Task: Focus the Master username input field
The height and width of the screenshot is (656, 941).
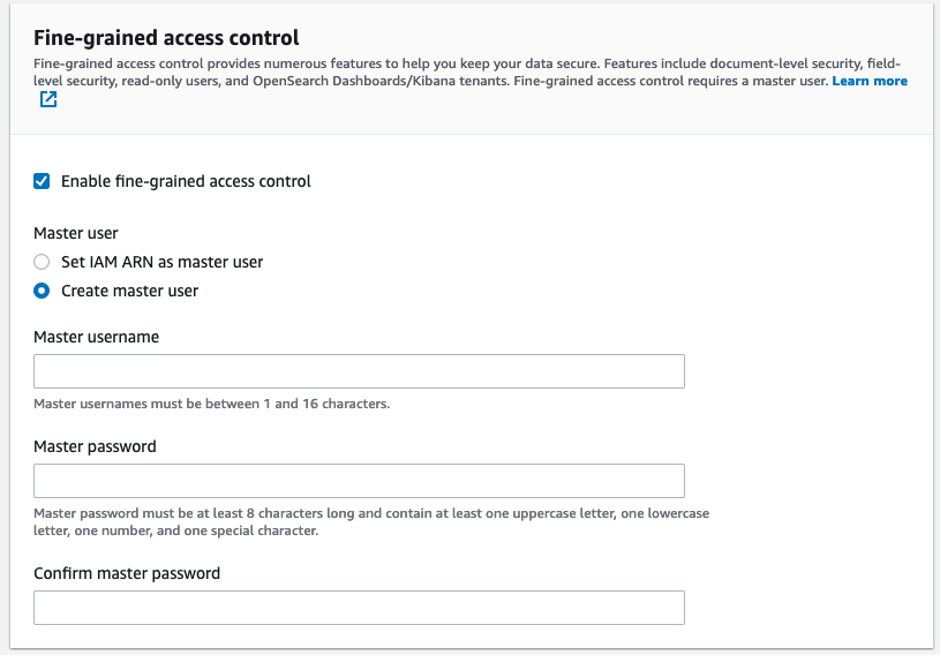Action: click(x=359, y=371)
